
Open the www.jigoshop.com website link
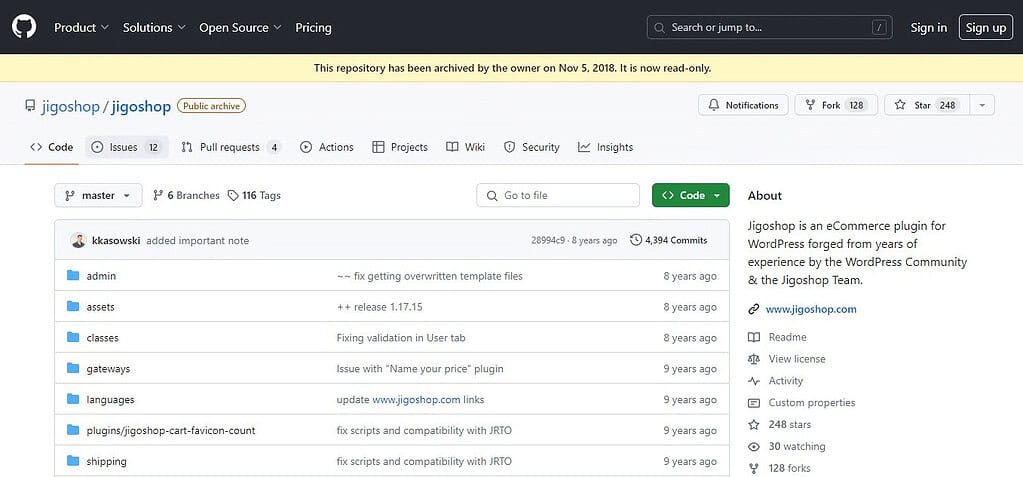click(811, 309)
